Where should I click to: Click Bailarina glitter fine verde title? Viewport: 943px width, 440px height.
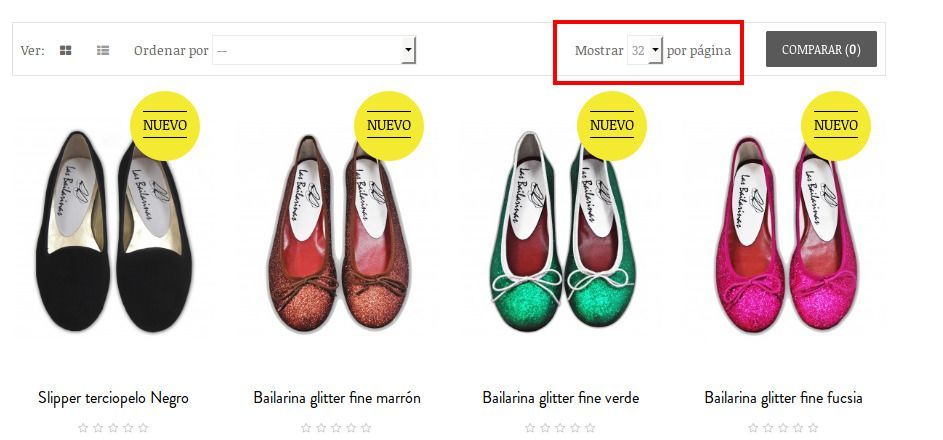tap(561, 398)
